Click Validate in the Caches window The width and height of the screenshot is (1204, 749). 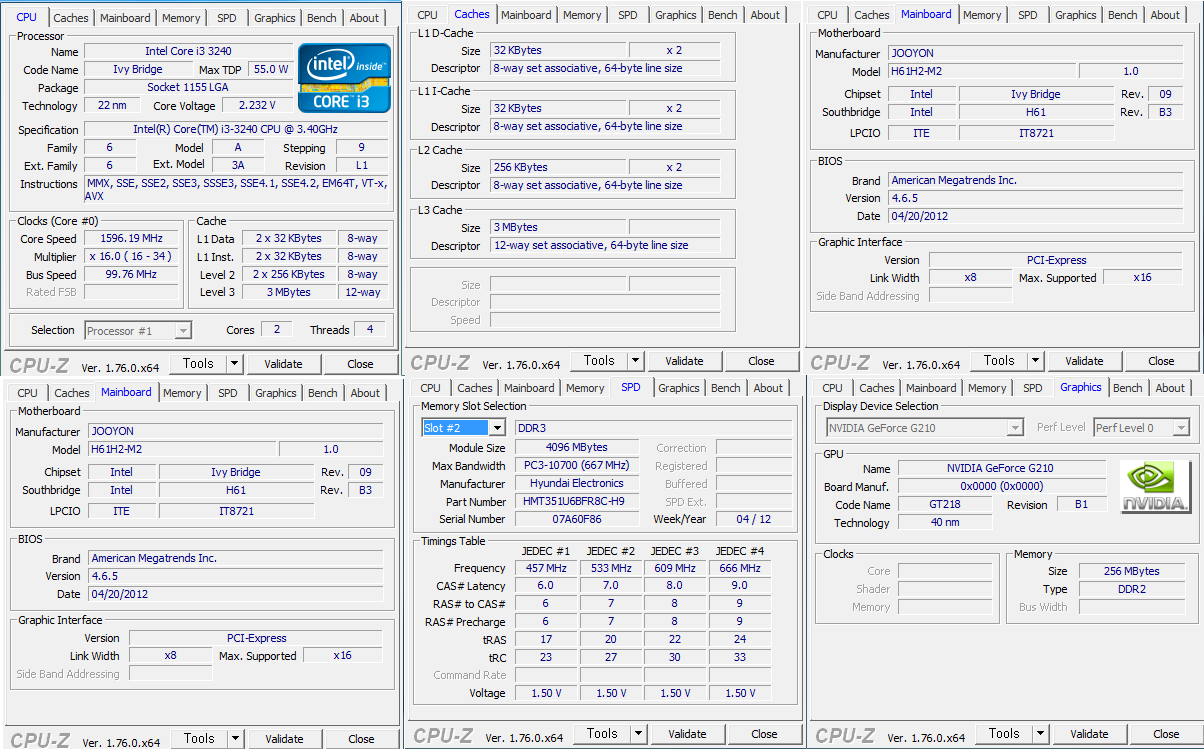tap(684, 361)
